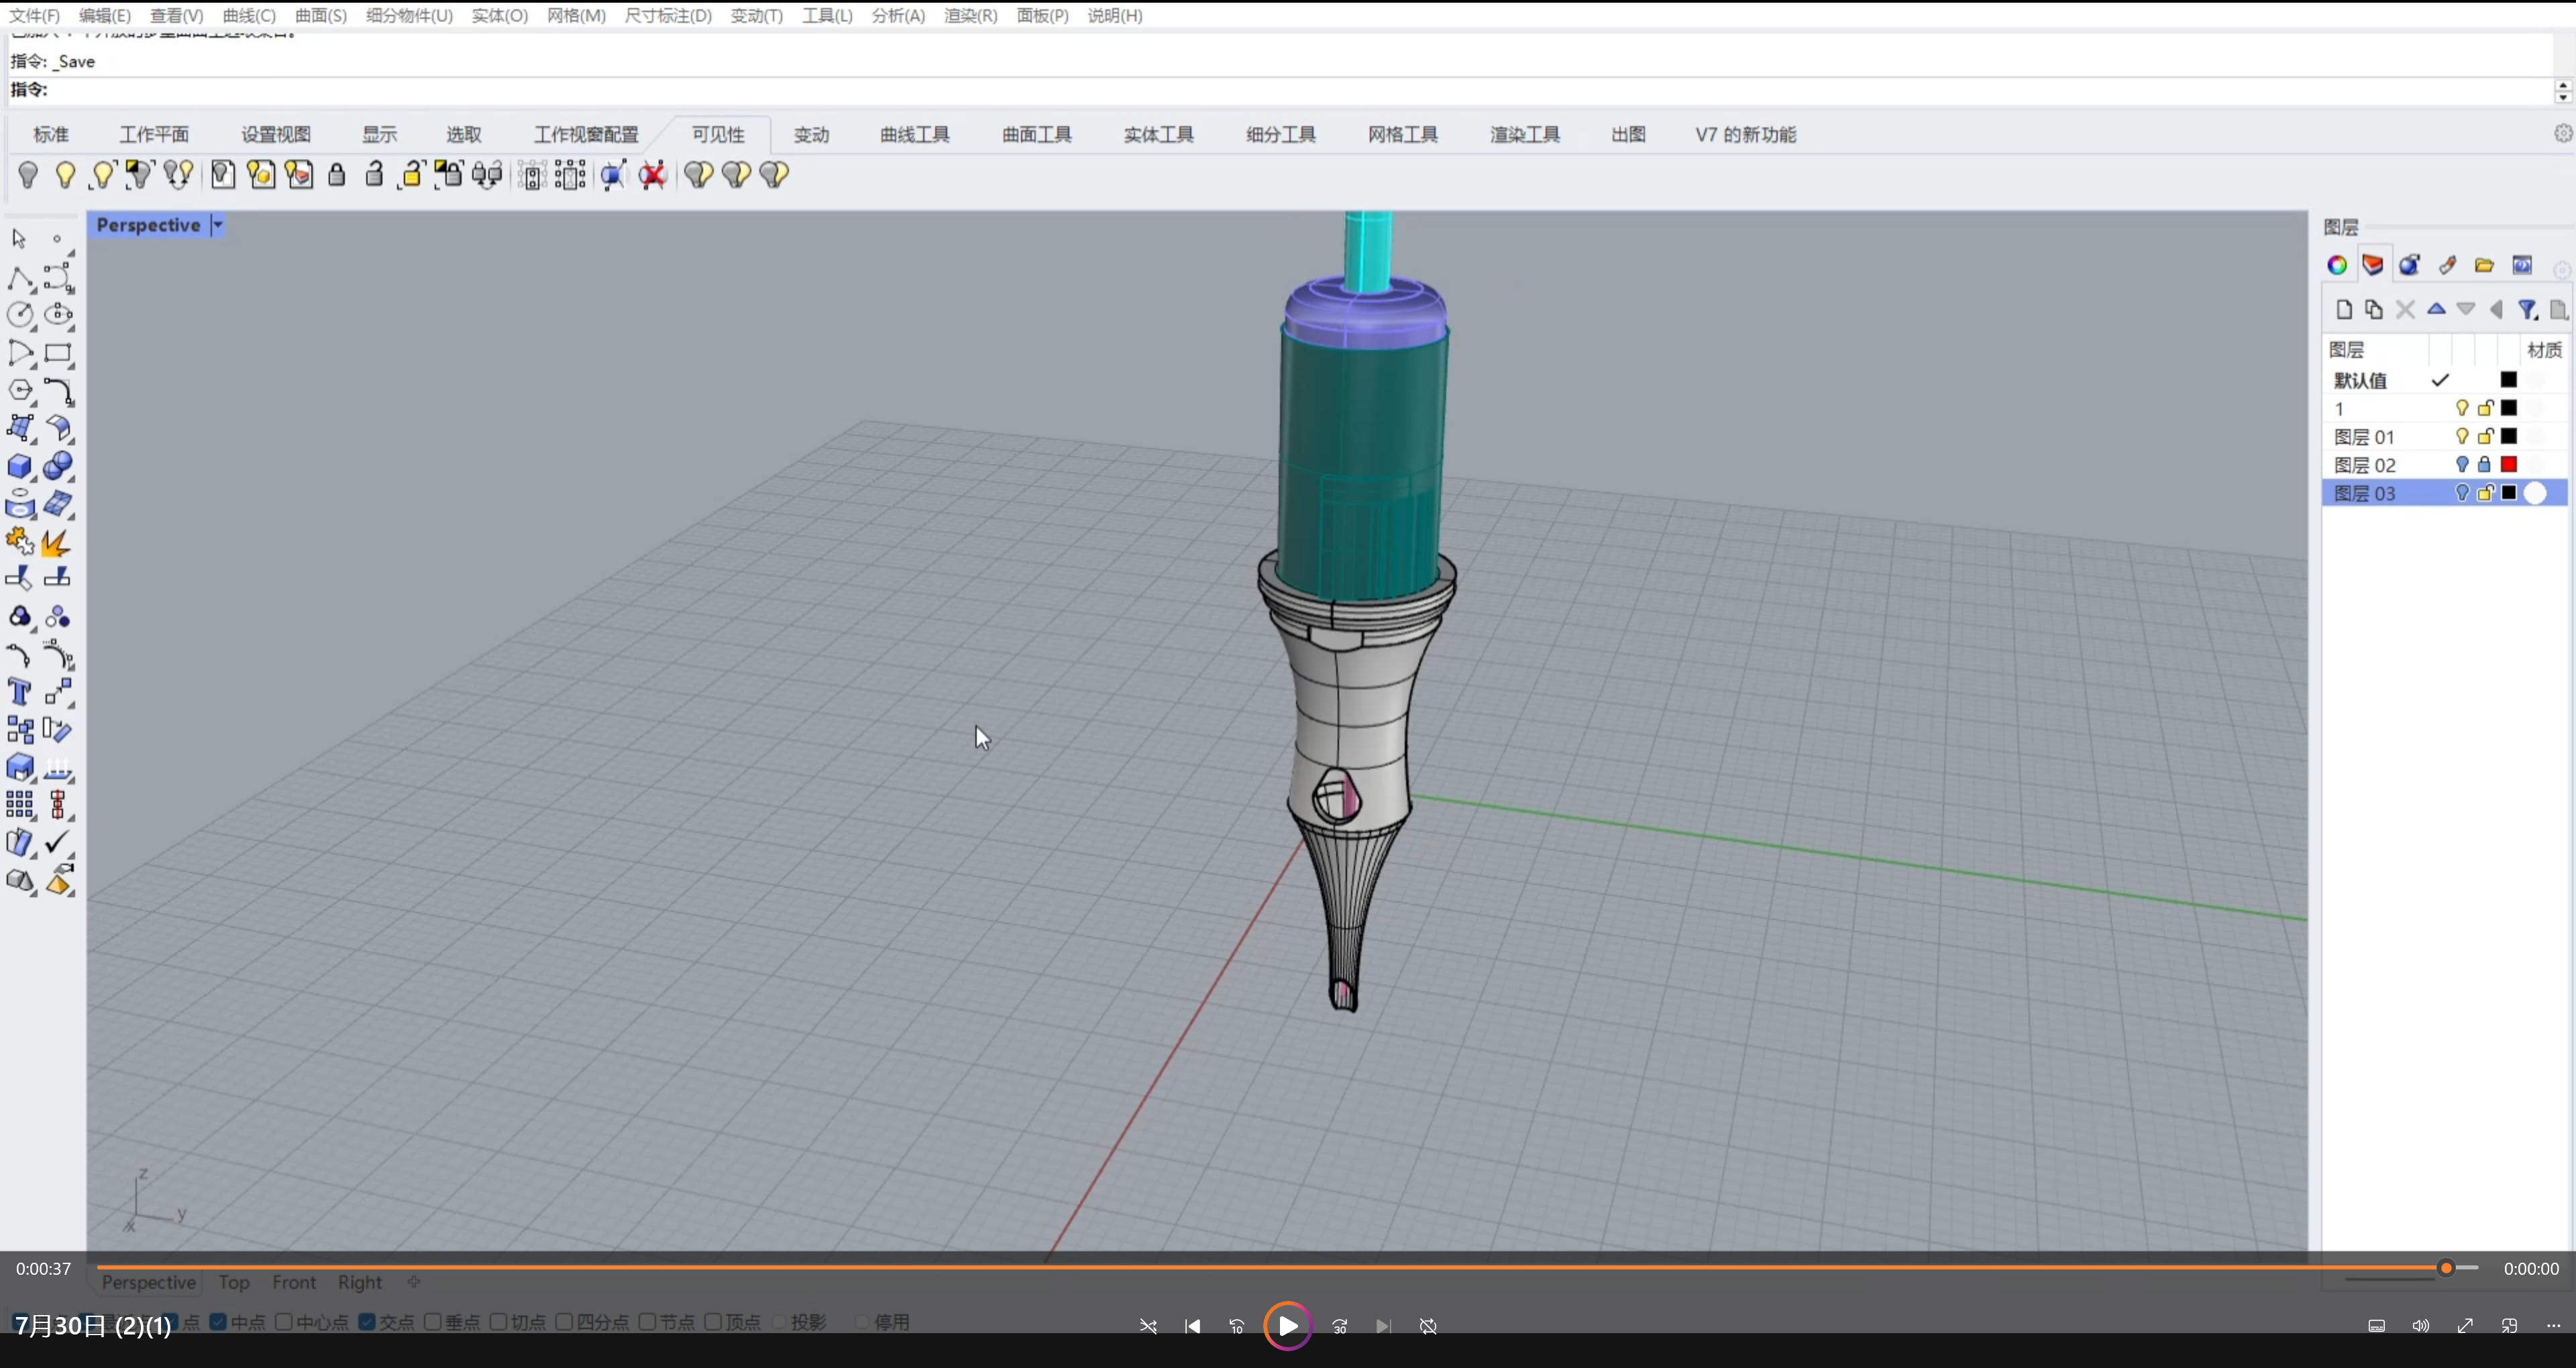Move layer down with gray triangle
The height and width of the screenshot is (1368, 2576).
pyautogui.click(x=2466, y=309)
